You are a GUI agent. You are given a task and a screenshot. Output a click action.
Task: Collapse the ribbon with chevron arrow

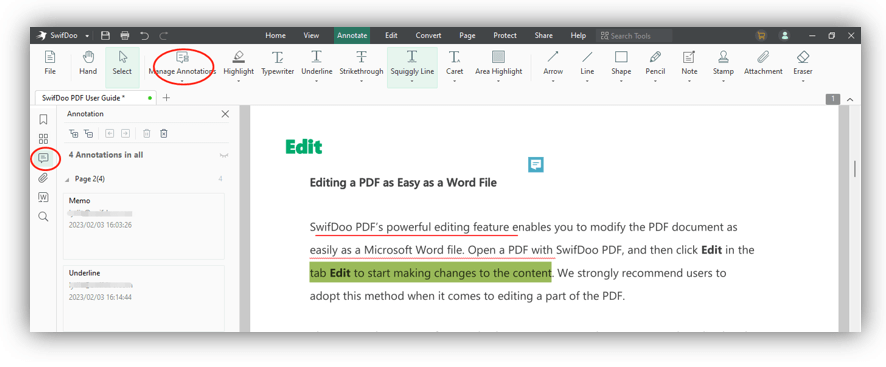coord(850,100)
